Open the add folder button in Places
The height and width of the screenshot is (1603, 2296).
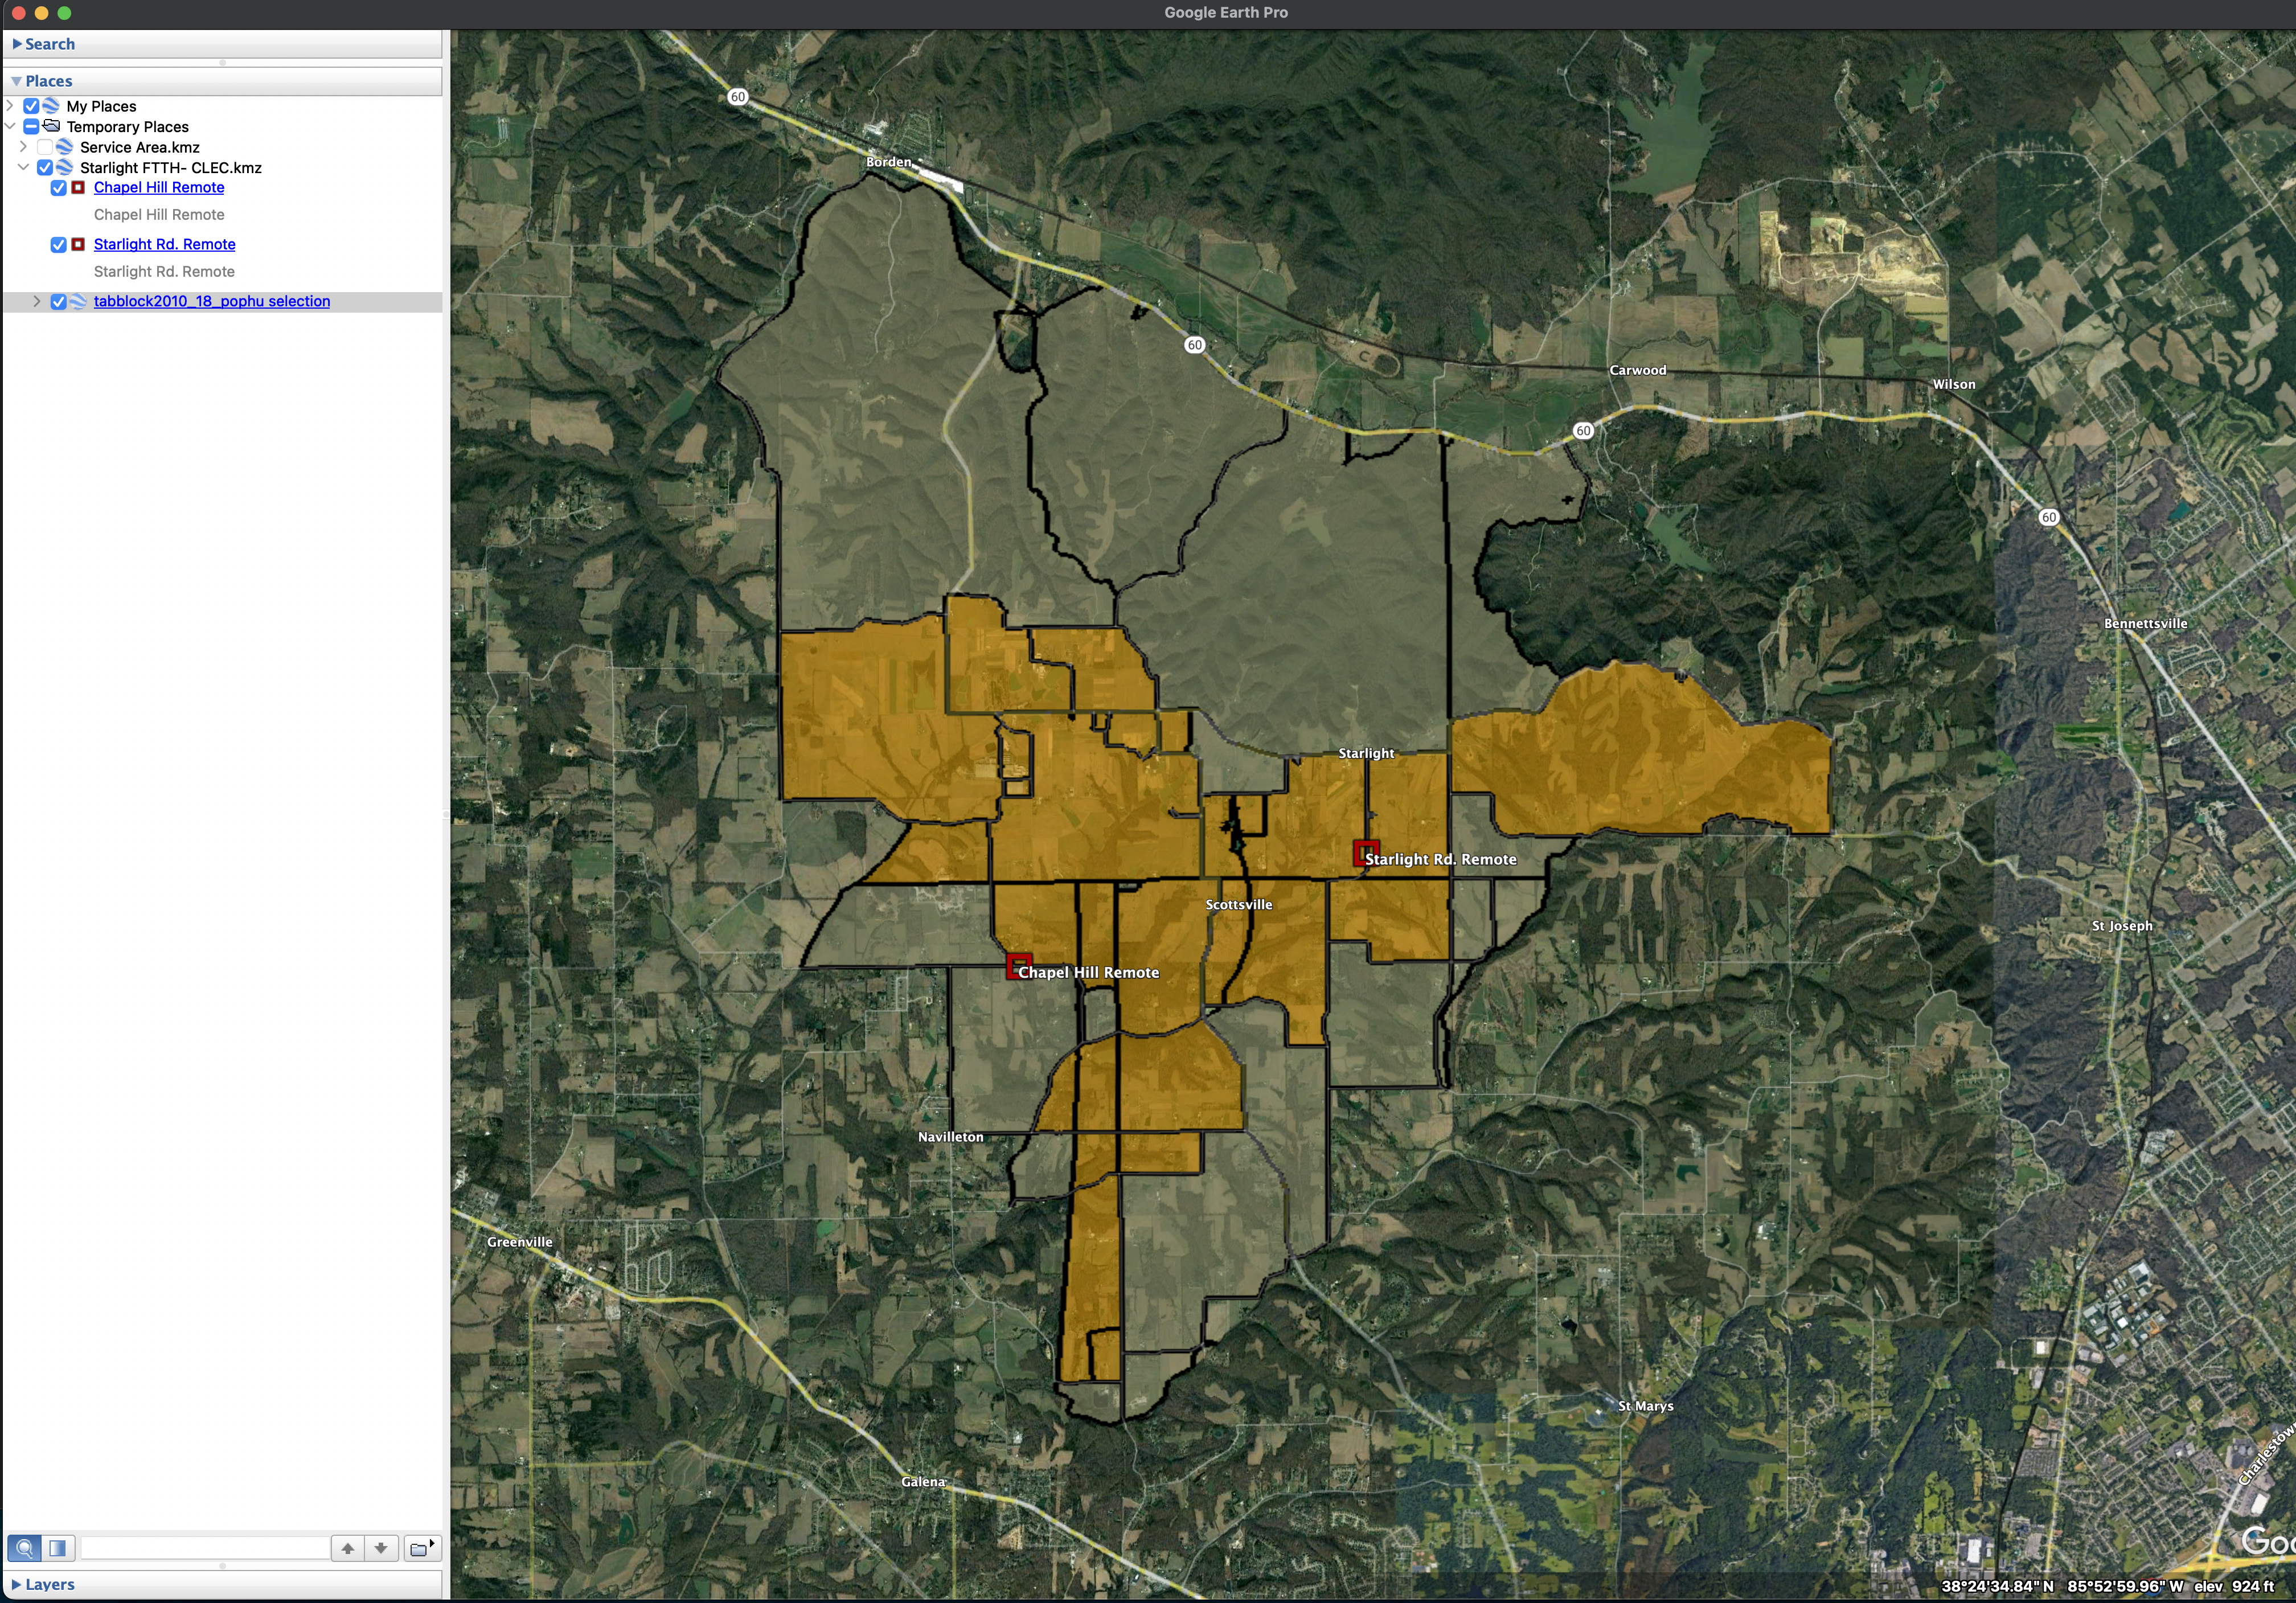tap(422, 1548)
